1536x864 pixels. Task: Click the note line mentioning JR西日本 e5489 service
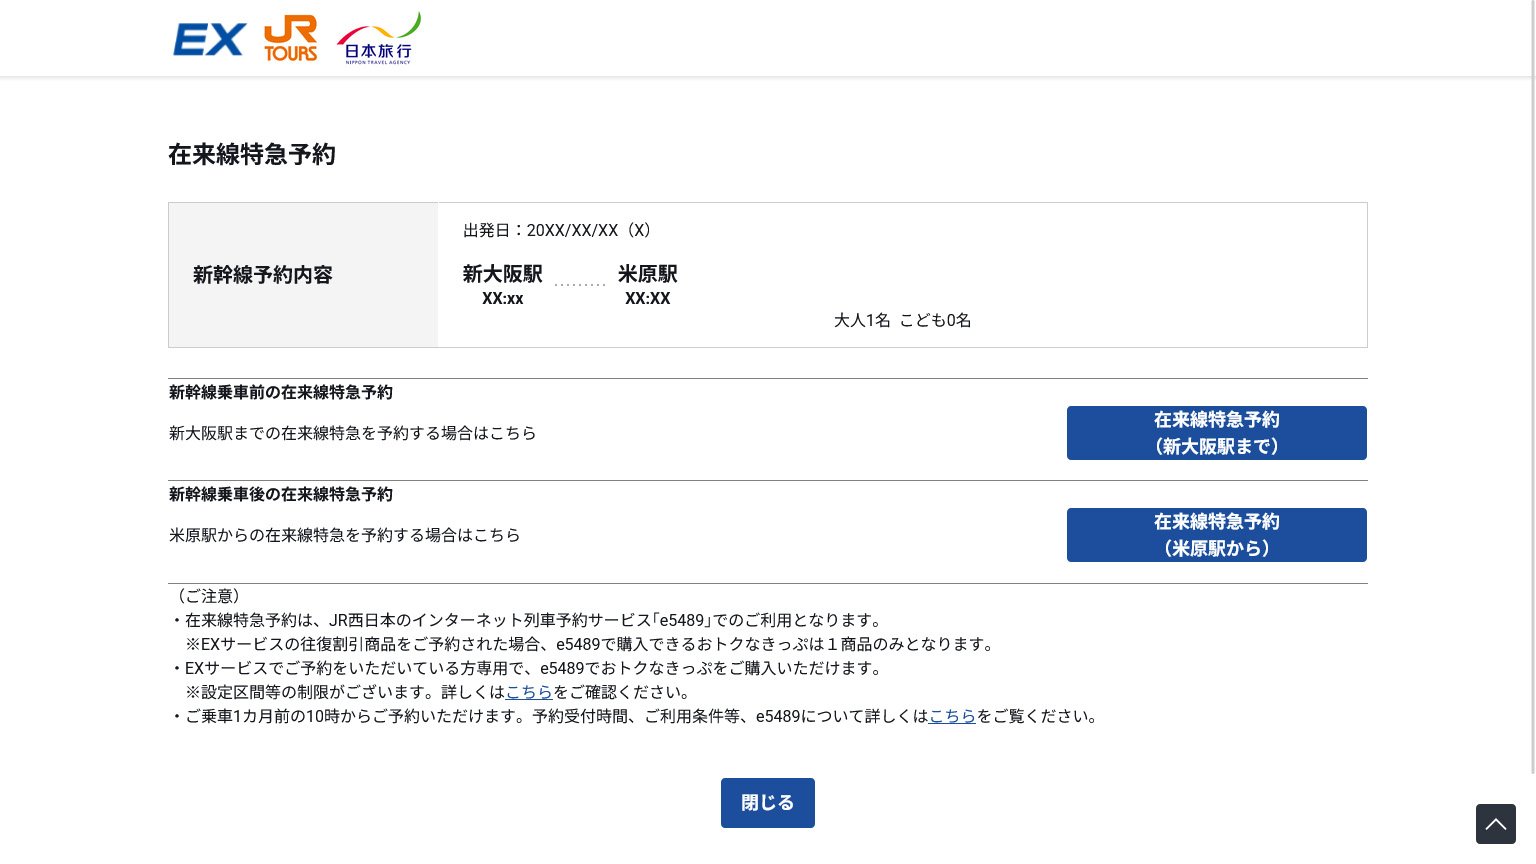coord(527,620)
